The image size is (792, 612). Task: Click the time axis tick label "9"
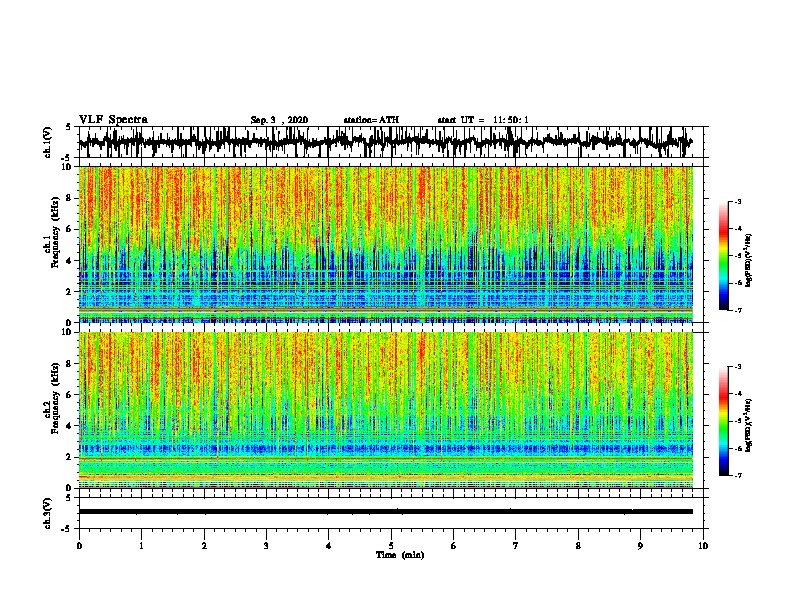[x=640, y=546]
